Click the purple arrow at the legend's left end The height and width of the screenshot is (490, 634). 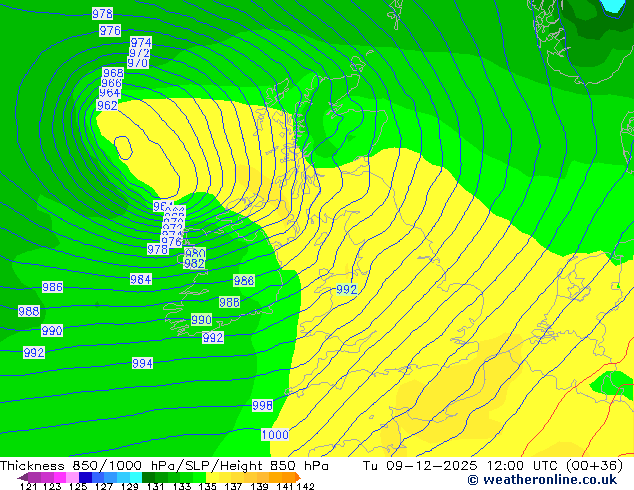pos(22,477)
